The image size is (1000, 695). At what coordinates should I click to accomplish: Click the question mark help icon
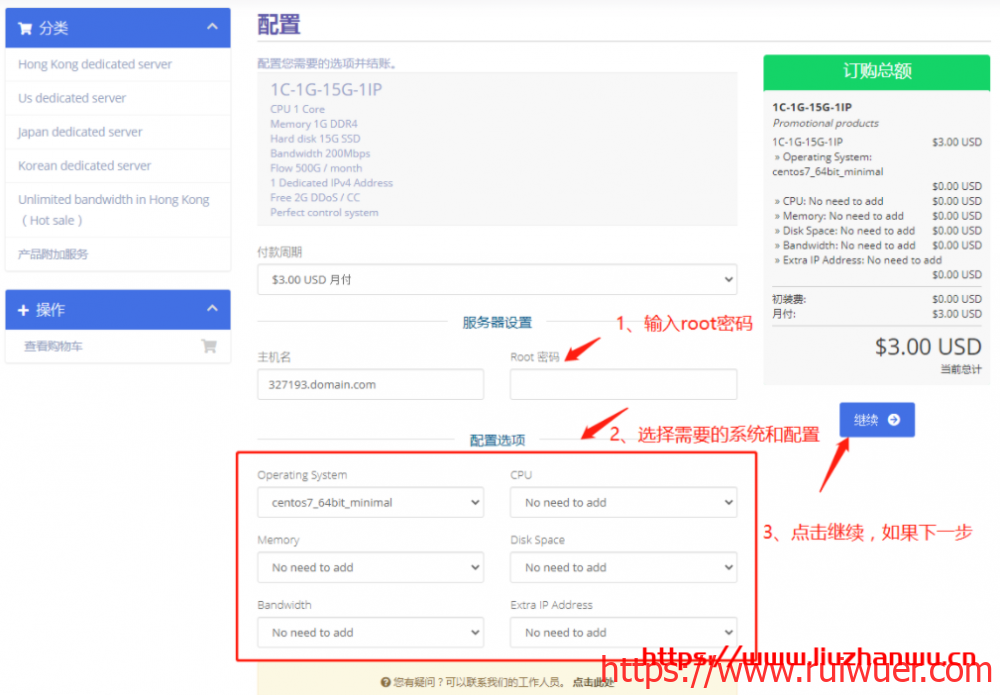click(385, 682)
